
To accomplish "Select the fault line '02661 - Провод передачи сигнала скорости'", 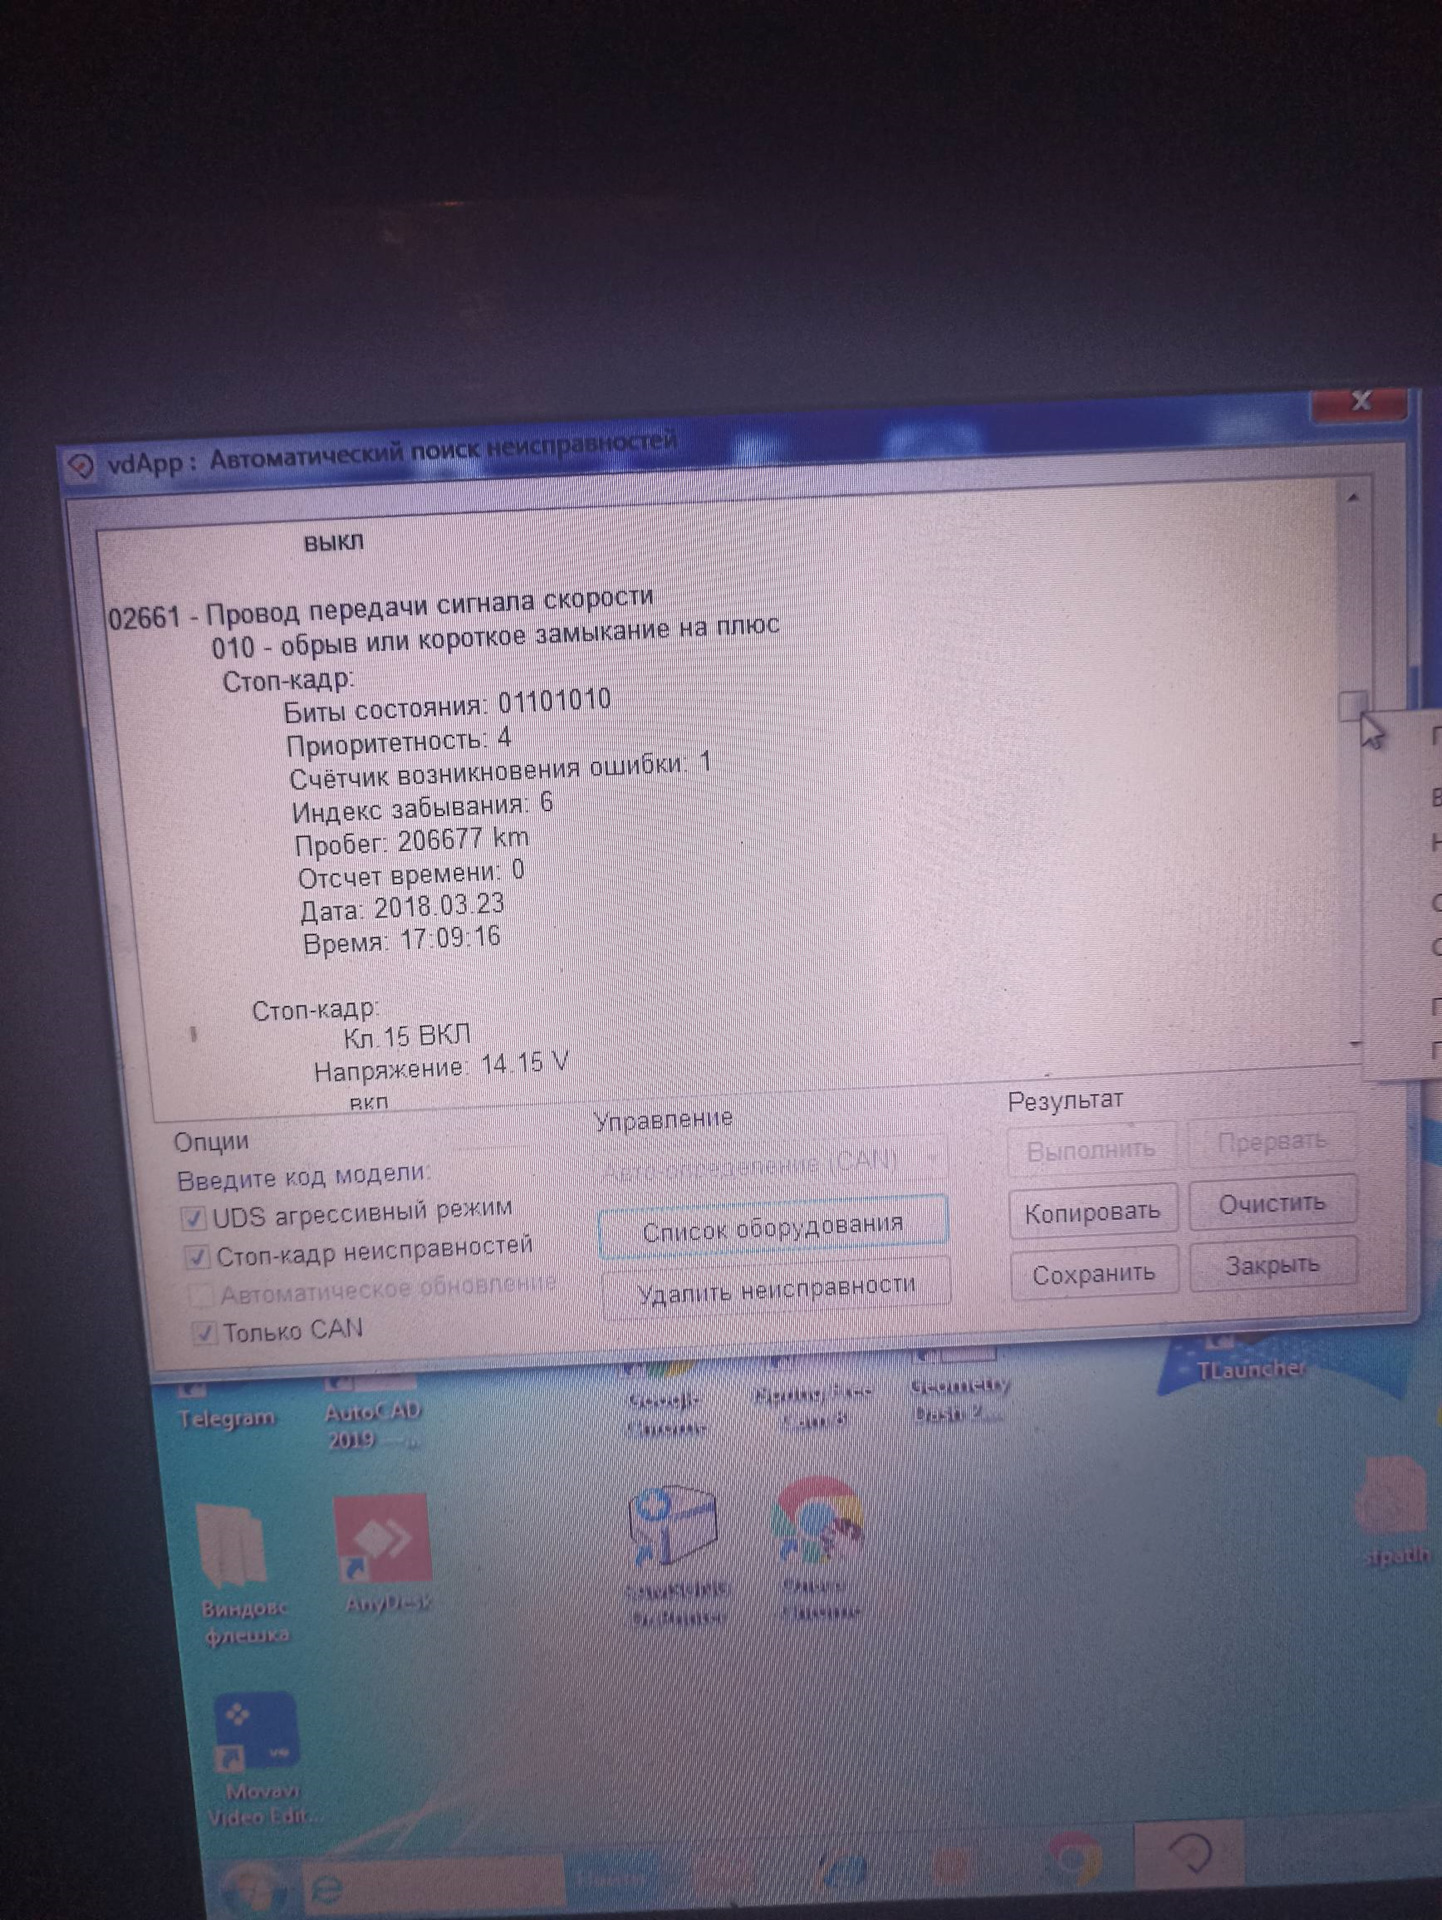I will [381, 607].
